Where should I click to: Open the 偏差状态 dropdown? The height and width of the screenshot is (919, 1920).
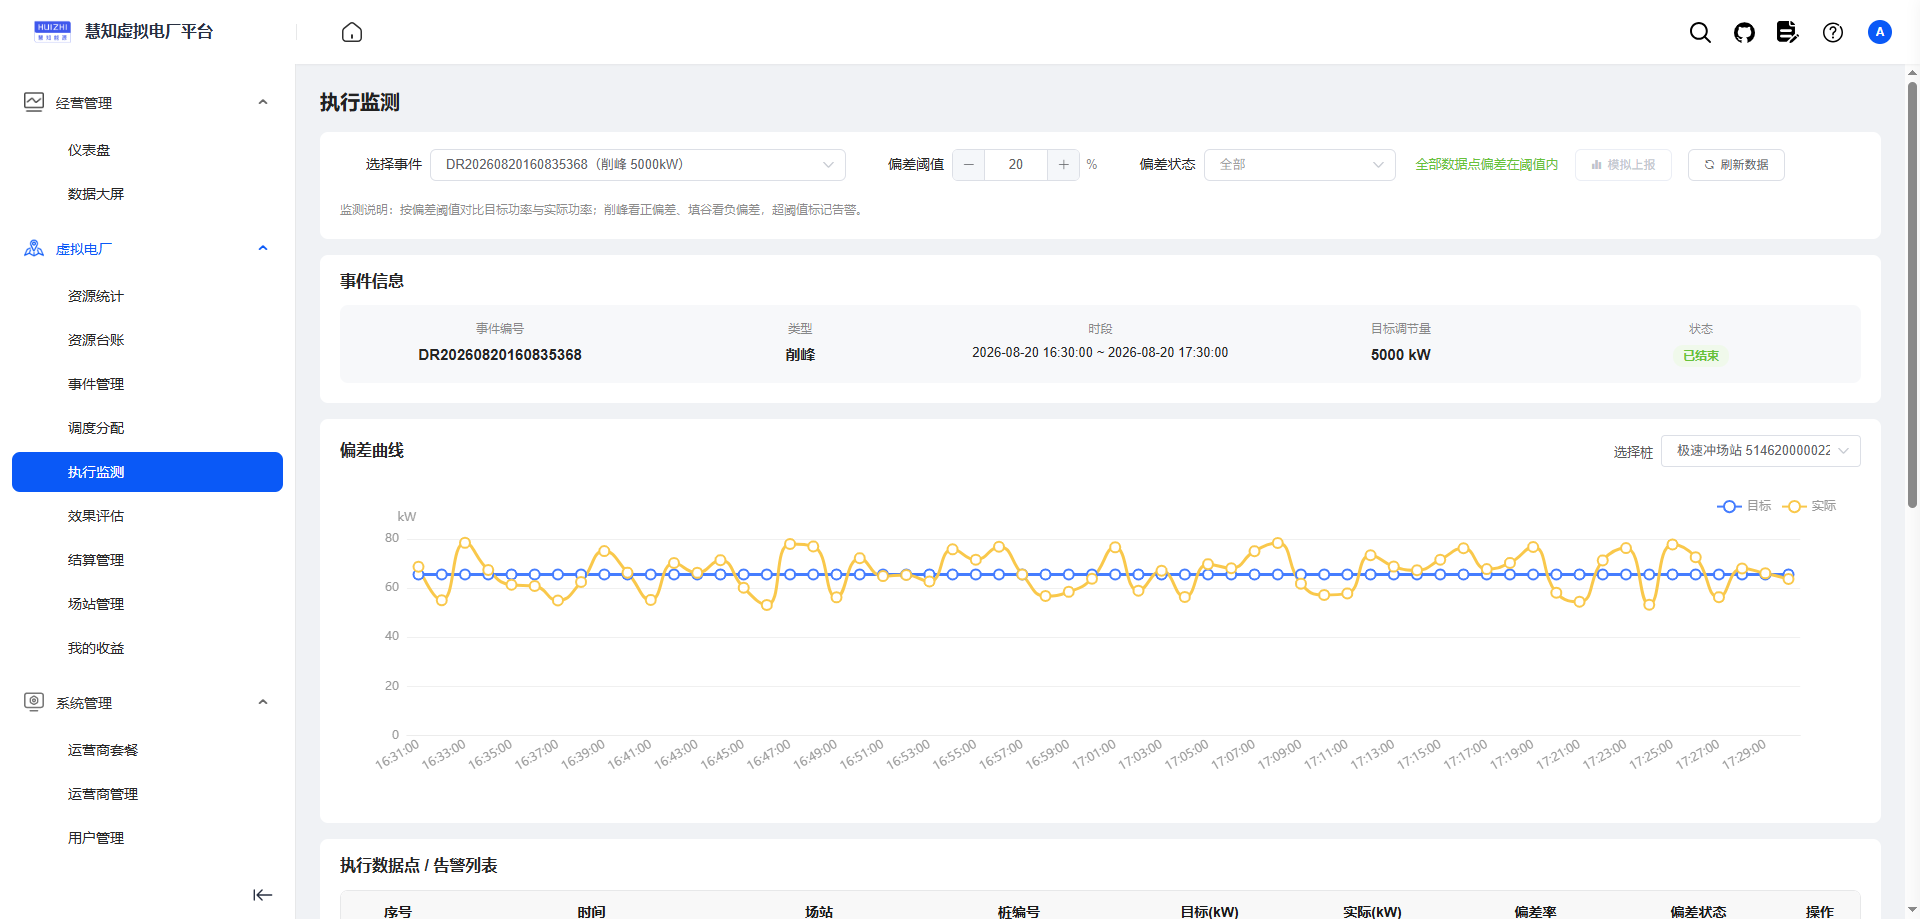pos(1300,165)
